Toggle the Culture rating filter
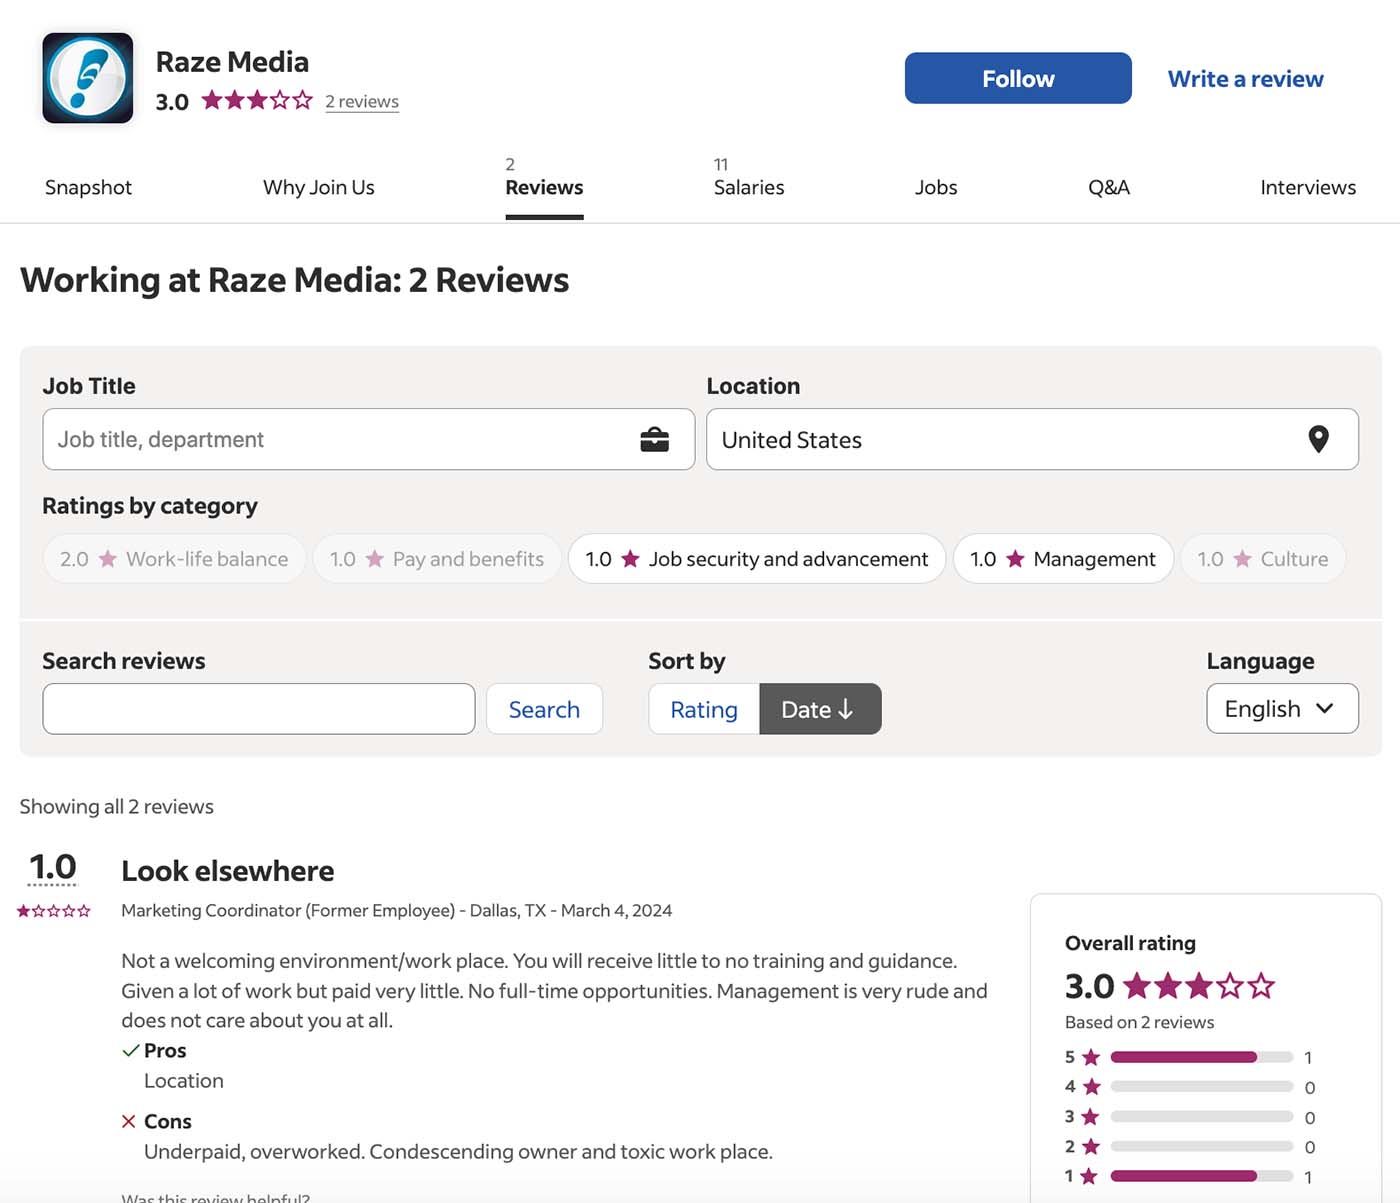Image resolution: width=1400 pixels, height=1203 pixels. click(x=1263, y=559)
